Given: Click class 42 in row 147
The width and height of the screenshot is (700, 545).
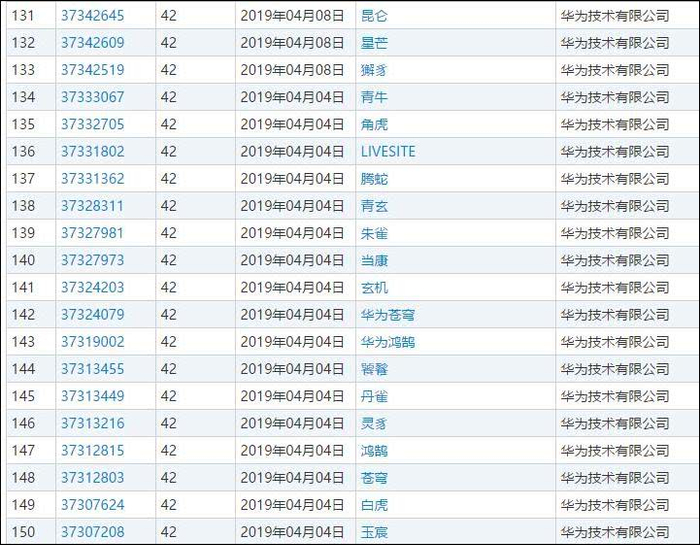Looking at the screenshot, I should [x=168, y=451].
